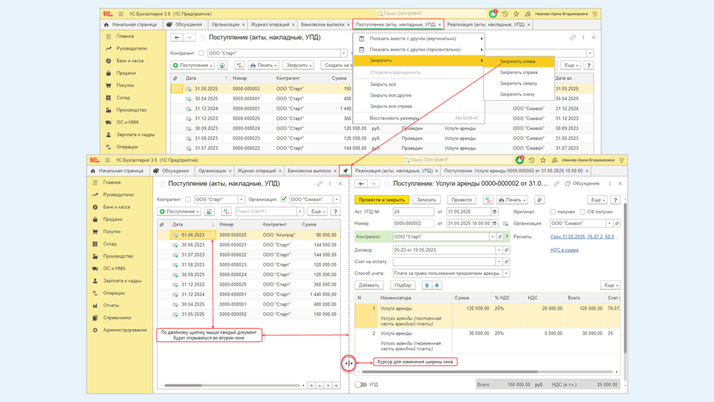Image resolution: width=714 pixels, height=402 pixels.
Task: Choose 'Закрепить справа' in the submenu
Action: [518, 72]
